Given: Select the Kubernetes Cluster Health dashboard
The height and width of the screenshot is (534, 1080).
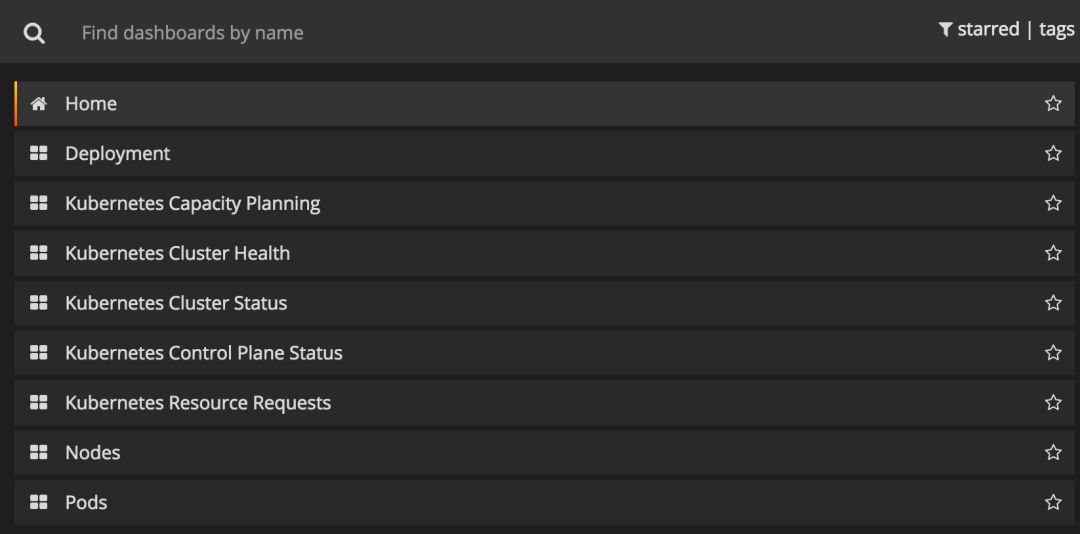Looking at the screenshot, I should [x=178, y=254].
